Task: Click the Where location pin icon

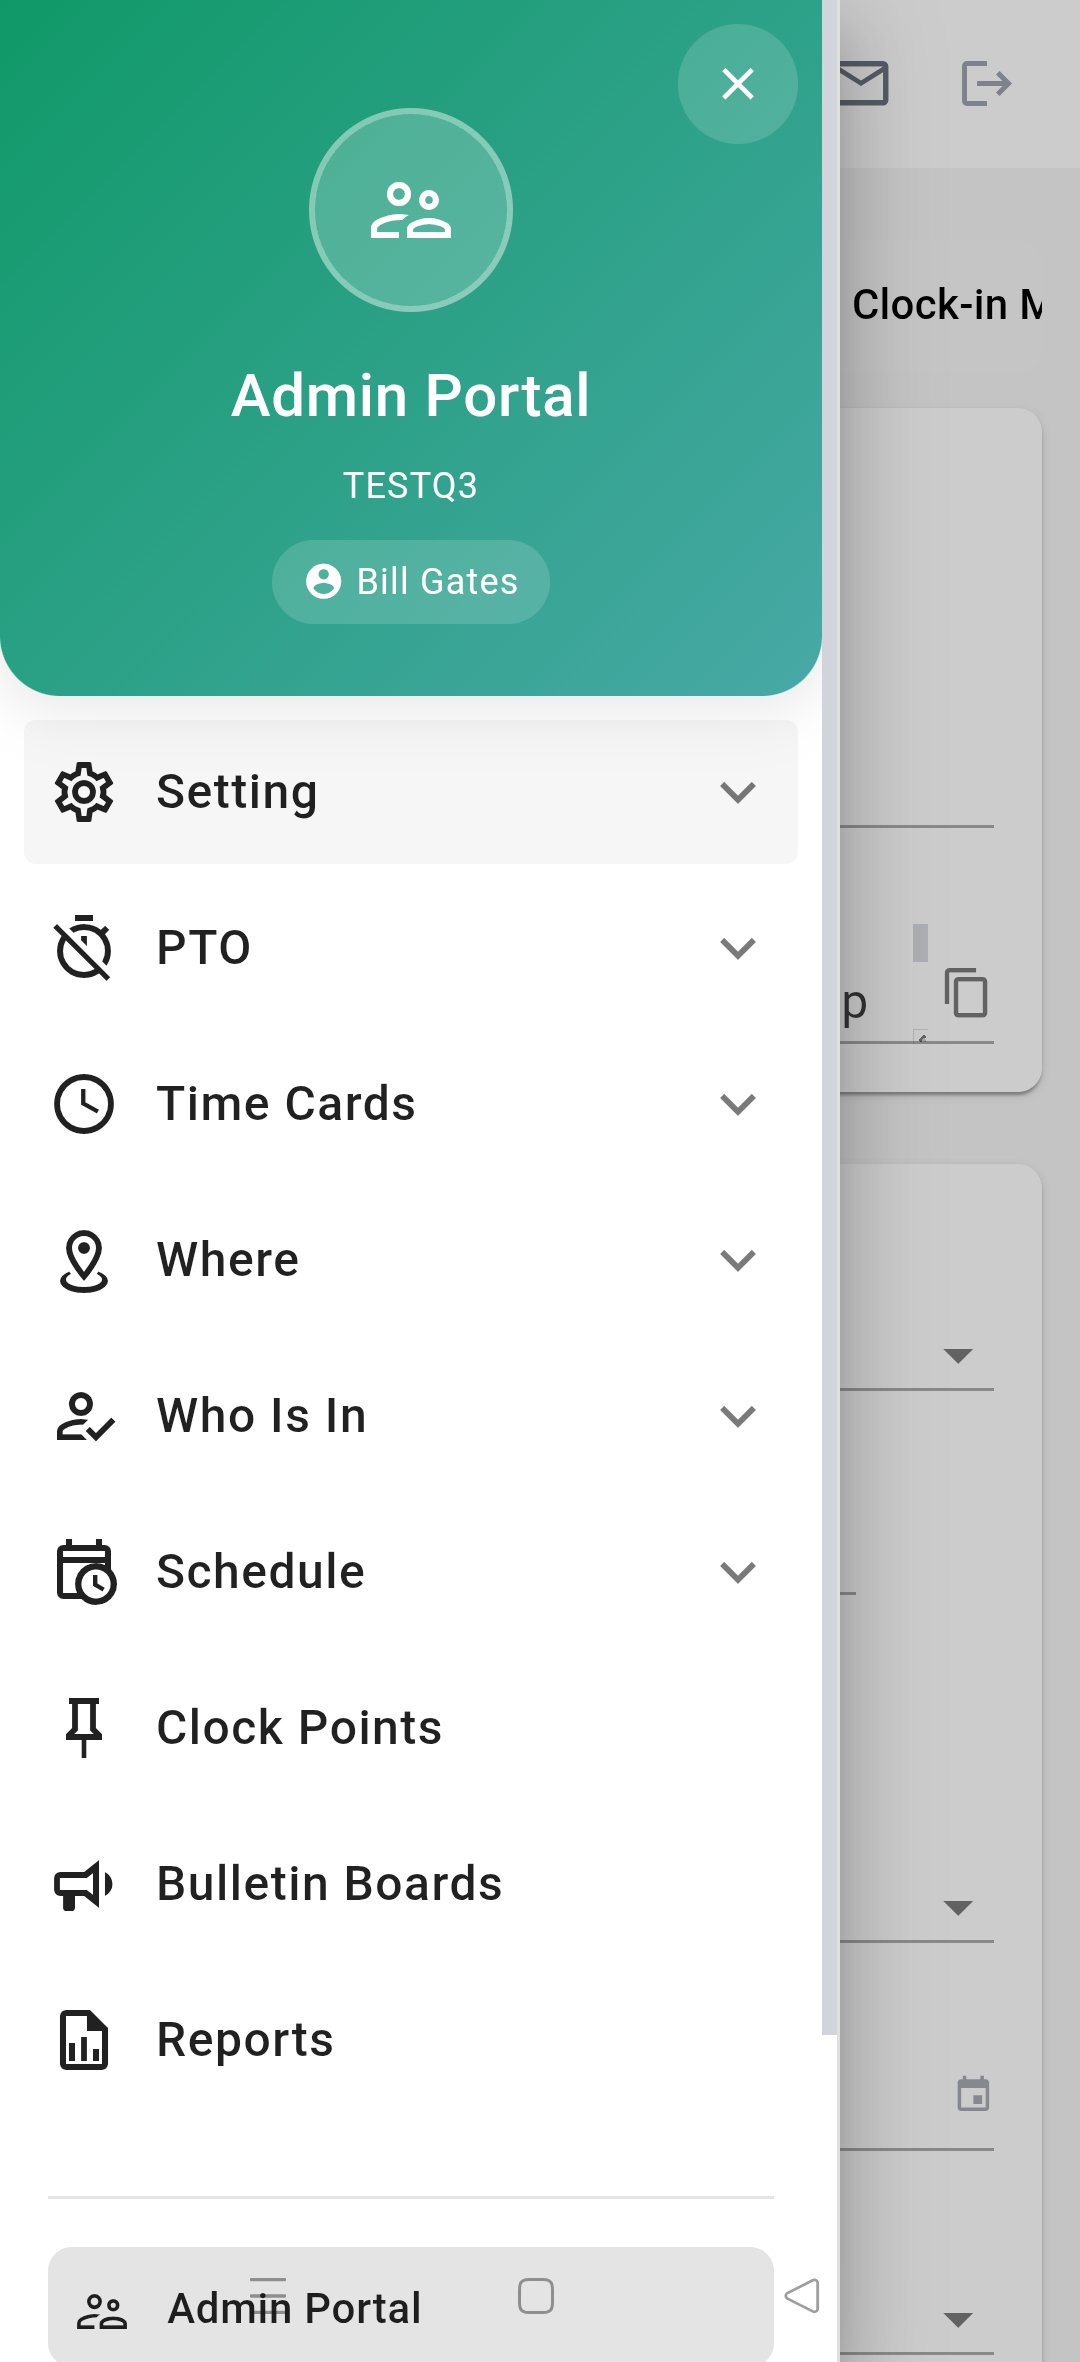Action: click(84, 1260)
